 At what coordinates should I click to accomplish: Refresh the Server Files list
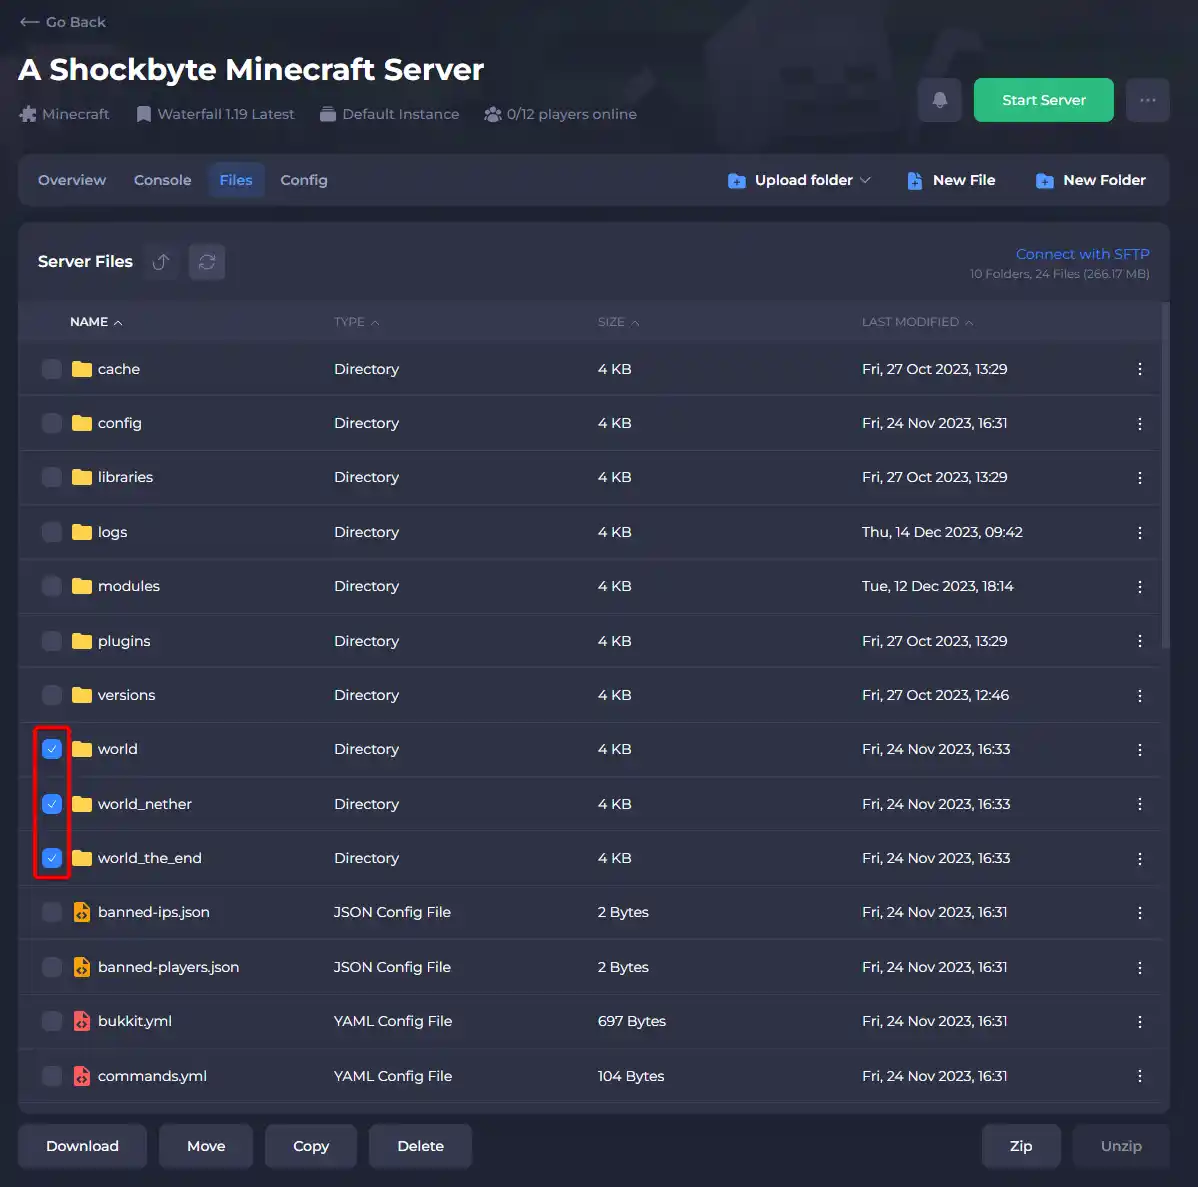click(207, 262)
